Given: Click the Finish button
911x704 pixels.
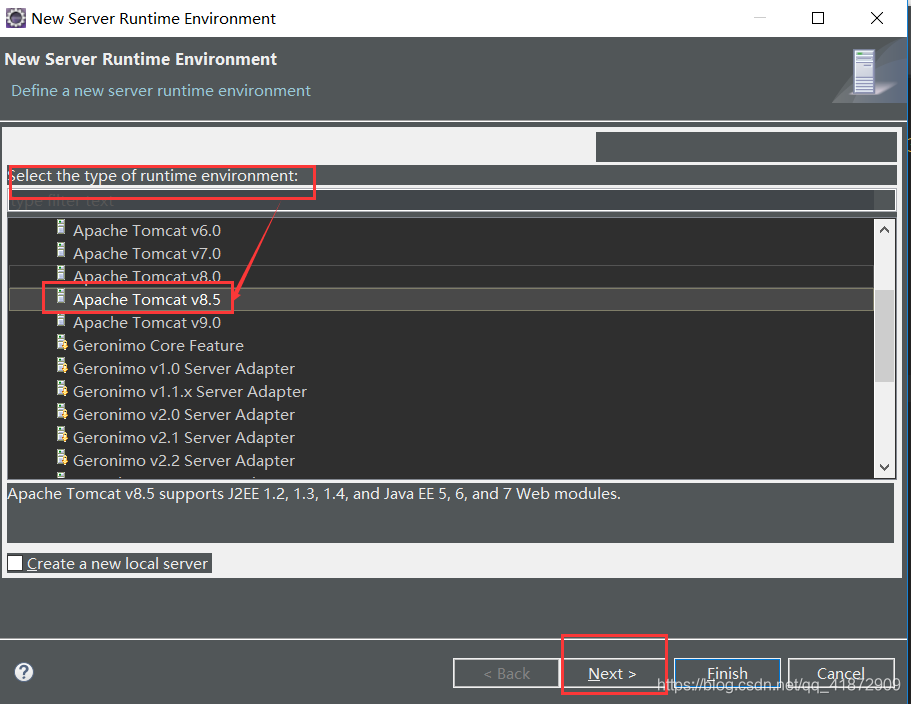Looking at the screenshot, I should pyautogui.click(x=727, y=673).
